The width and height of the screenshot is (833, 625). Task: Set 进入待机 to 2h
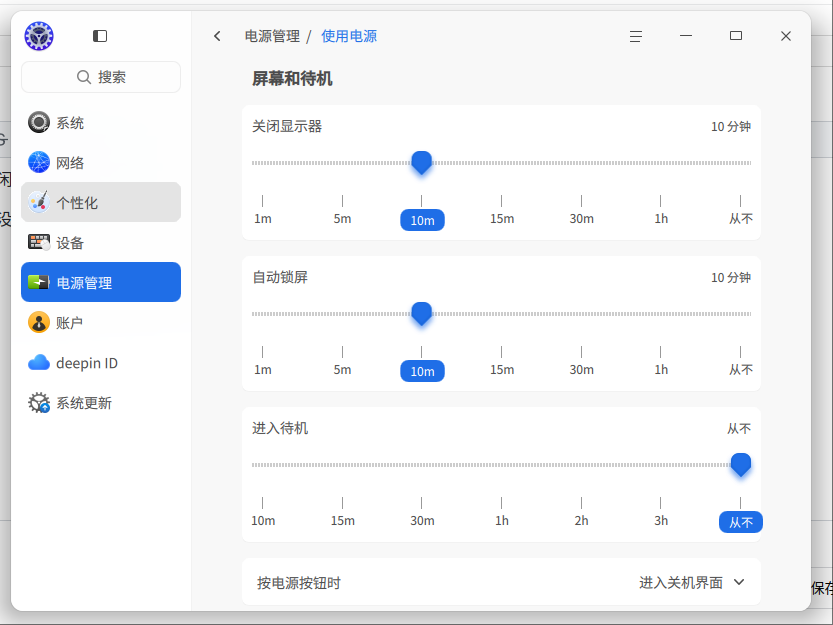click(581, 520)
